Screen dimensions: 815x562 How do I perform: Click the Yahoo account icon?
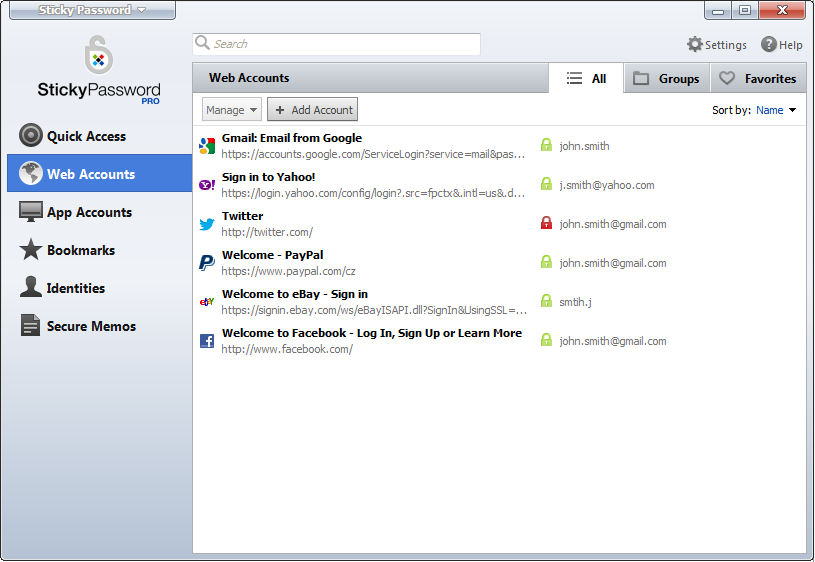tap(207, 185)
